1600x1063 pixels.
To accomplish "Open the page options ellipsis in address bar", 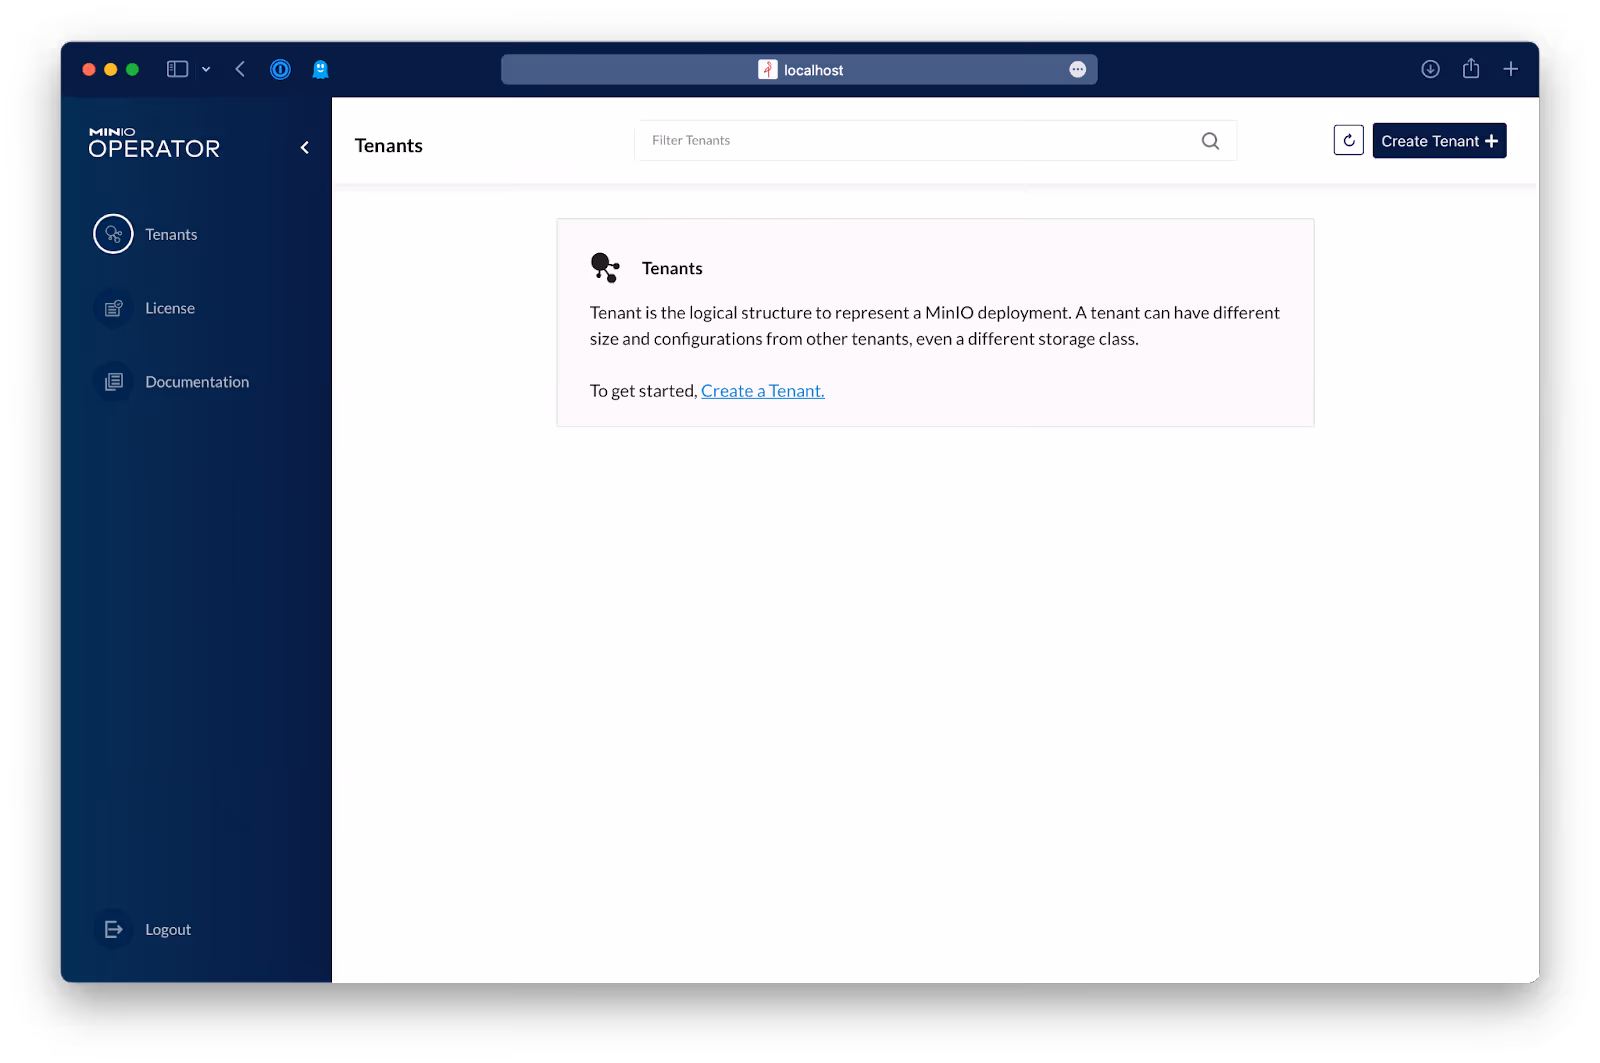I will coord(1077,69).
